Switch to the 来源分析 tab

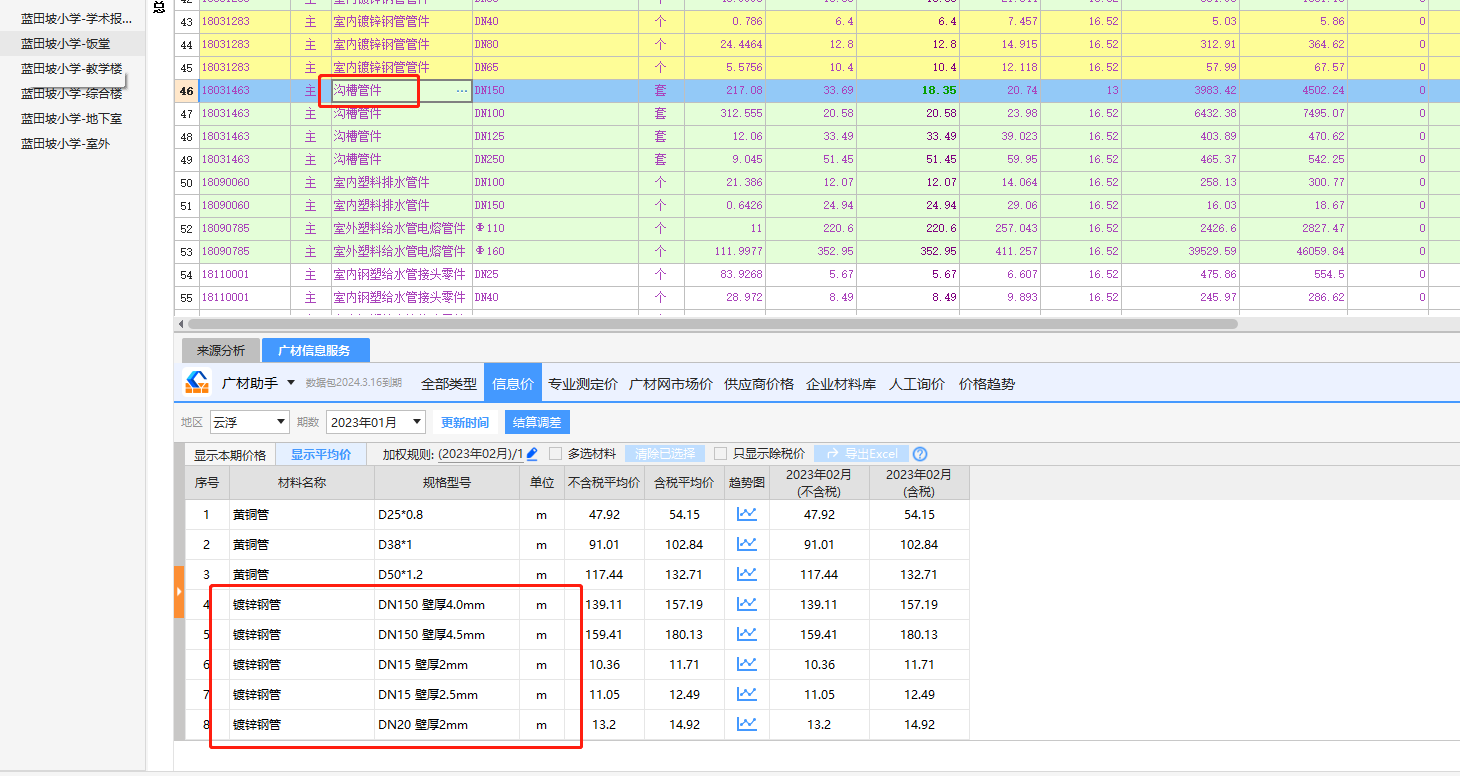[x=221, y=350]
